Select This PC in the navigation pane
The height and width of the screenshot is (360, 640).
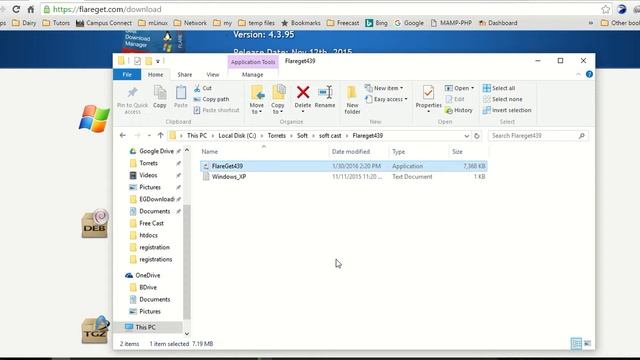[140, 327]
